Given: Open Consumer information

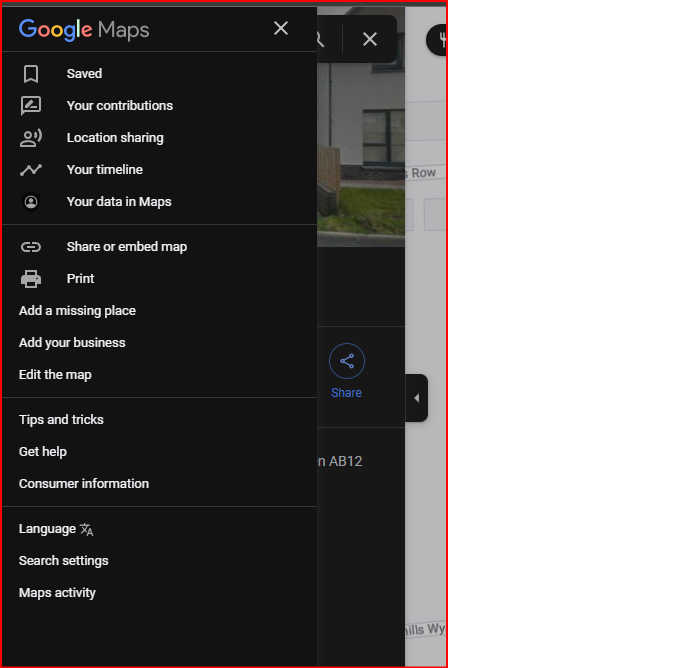Looking at the screenshot, I should click(x=159, y=484).
